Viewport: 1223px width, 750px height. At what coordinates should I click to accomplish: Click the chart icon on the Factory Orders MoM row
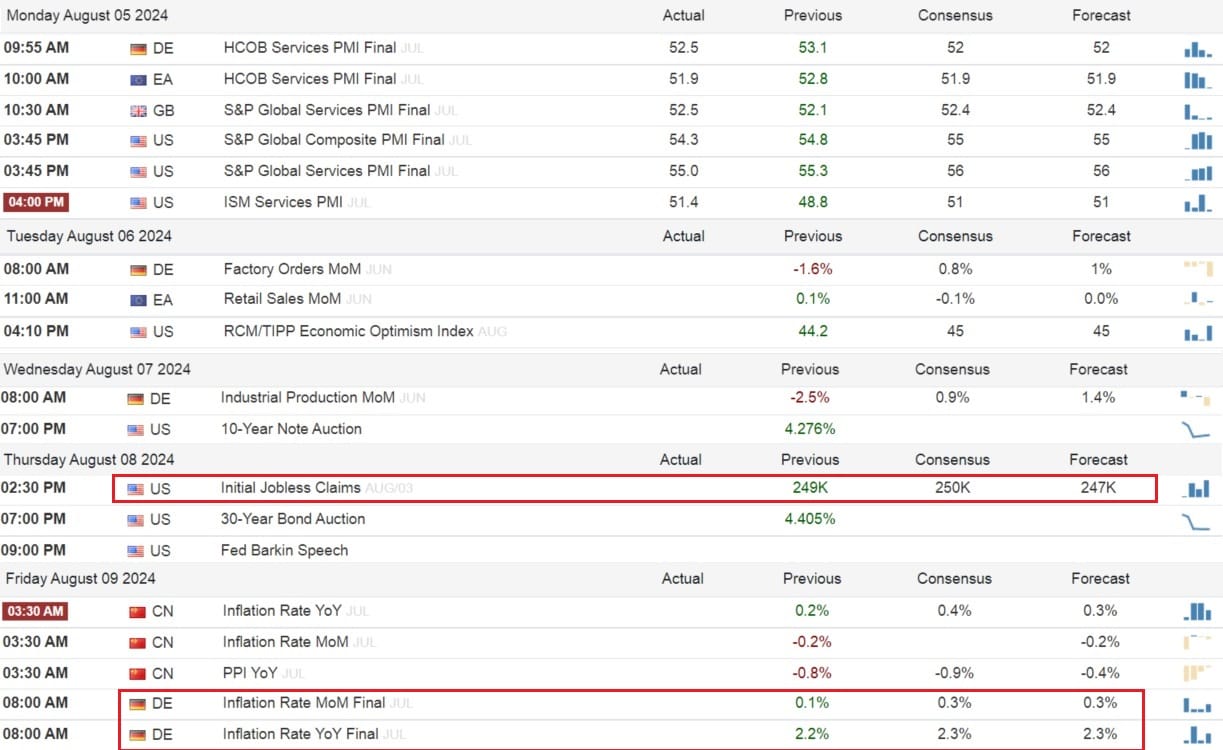[1197, 269]
